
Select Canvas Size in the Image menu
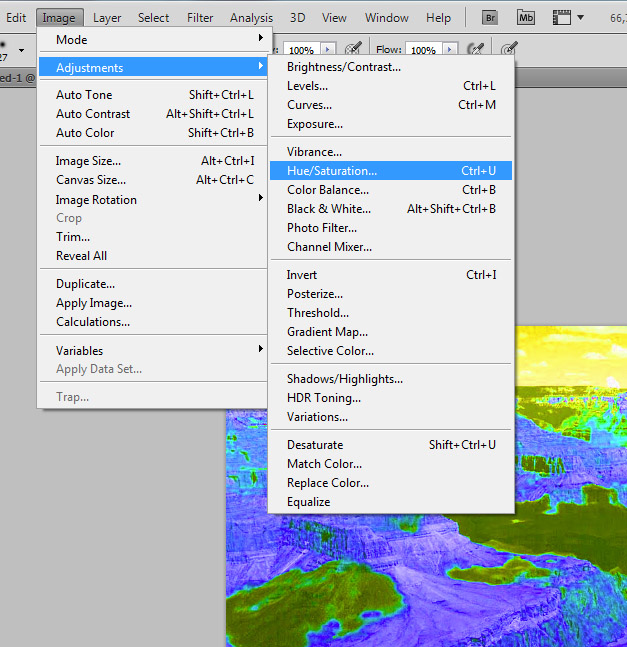pos(153,180)
